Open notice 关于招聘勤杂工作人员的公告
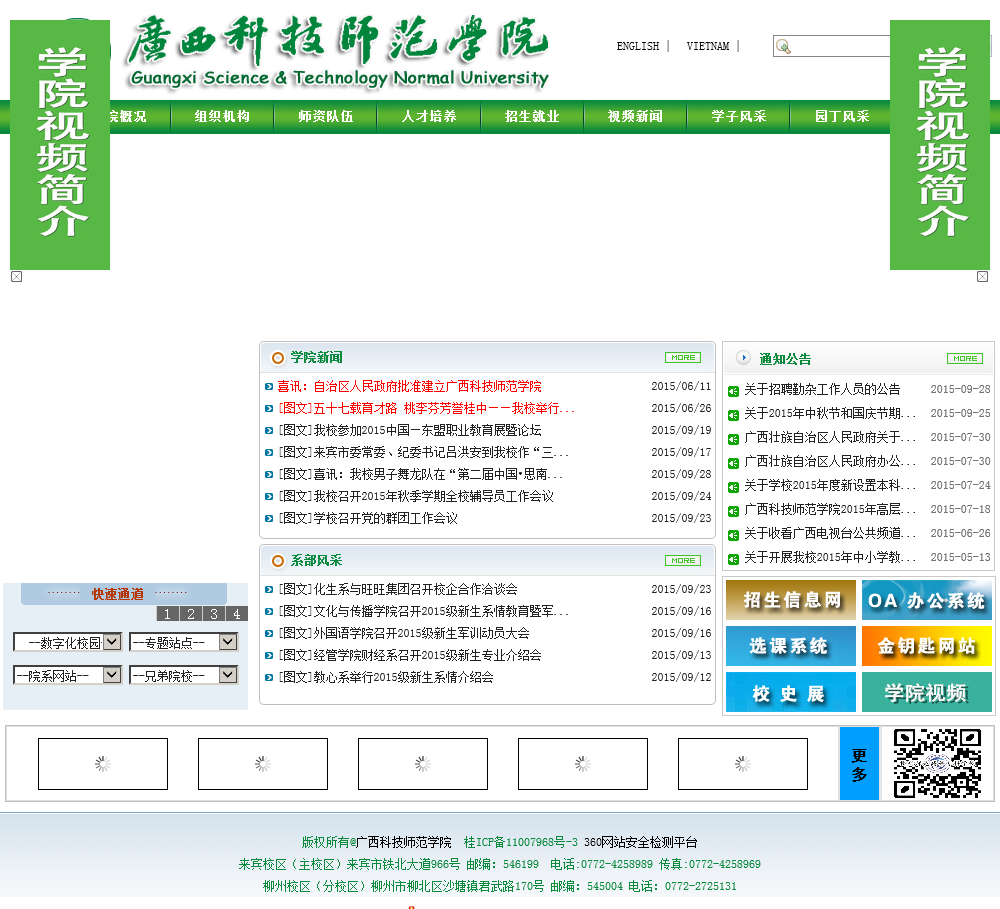Image resolution: width=1000 pixels, height=909 pixels. [x=822, y=389]
